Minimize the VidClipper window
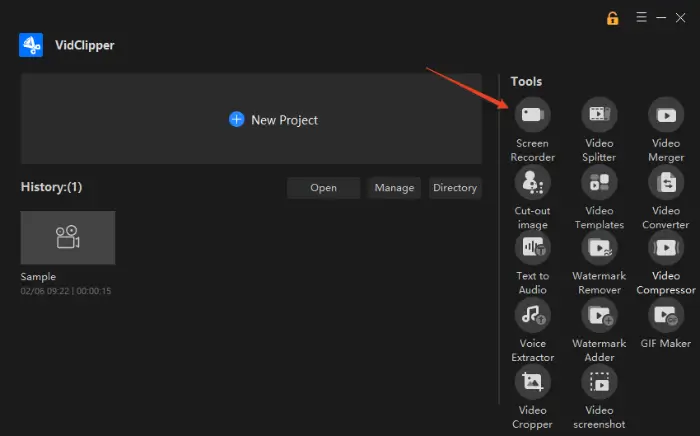 coord(661,18)
